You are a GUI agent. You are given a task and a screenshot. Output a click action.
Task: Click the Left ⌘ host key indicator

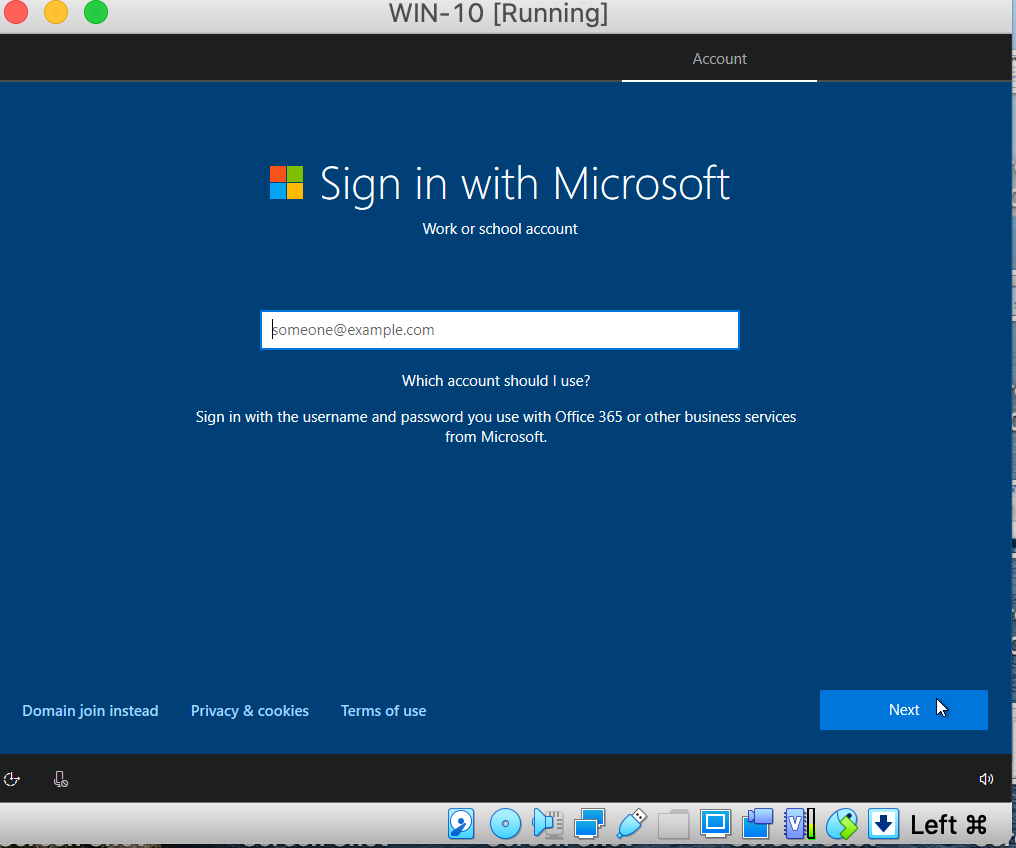[x=949, y=825]
